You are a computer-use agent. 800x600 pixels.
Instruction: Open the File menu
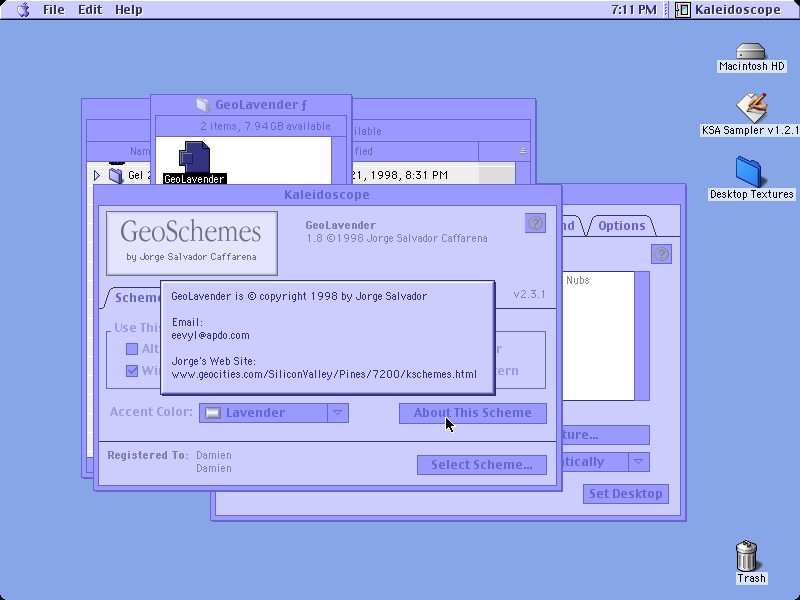click(54, 10)
